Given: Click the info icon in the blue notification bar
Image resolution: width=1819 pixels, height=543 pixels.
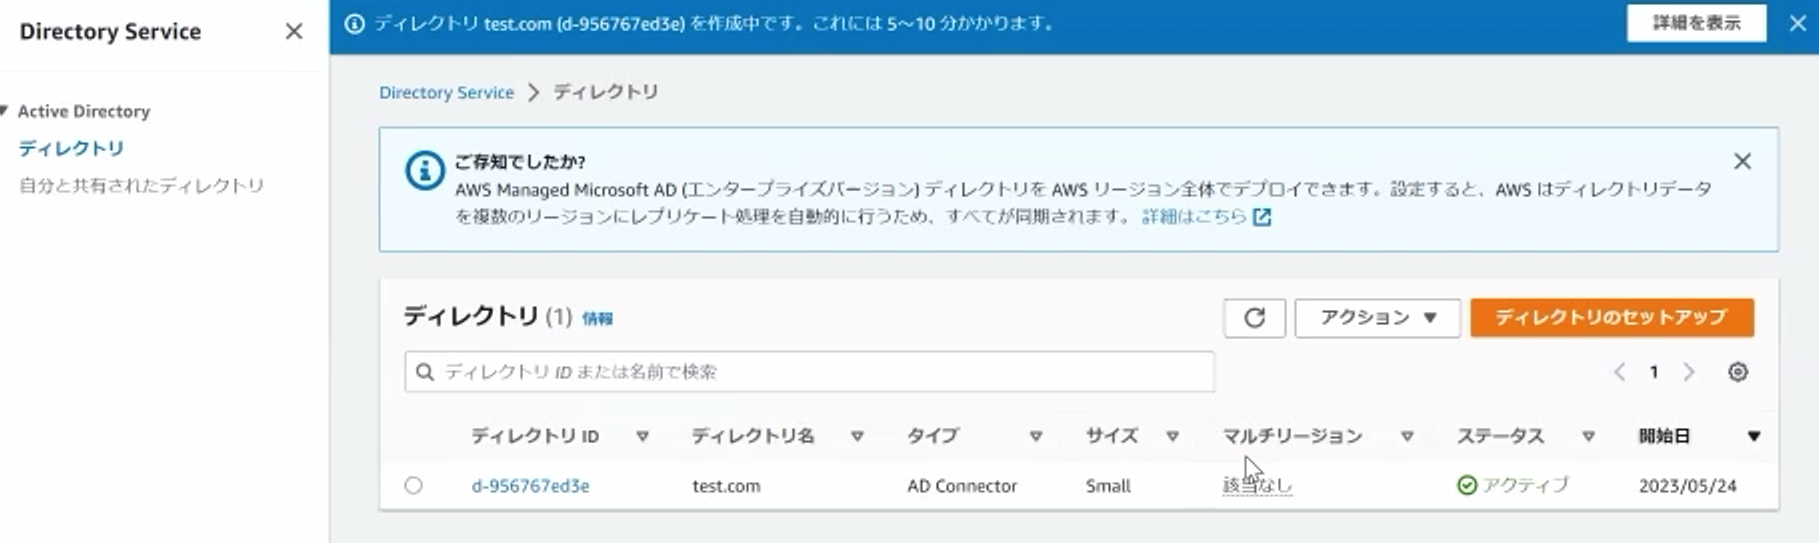Looking at the screenshot, I should pyautogui.click(x=354, y=23).
